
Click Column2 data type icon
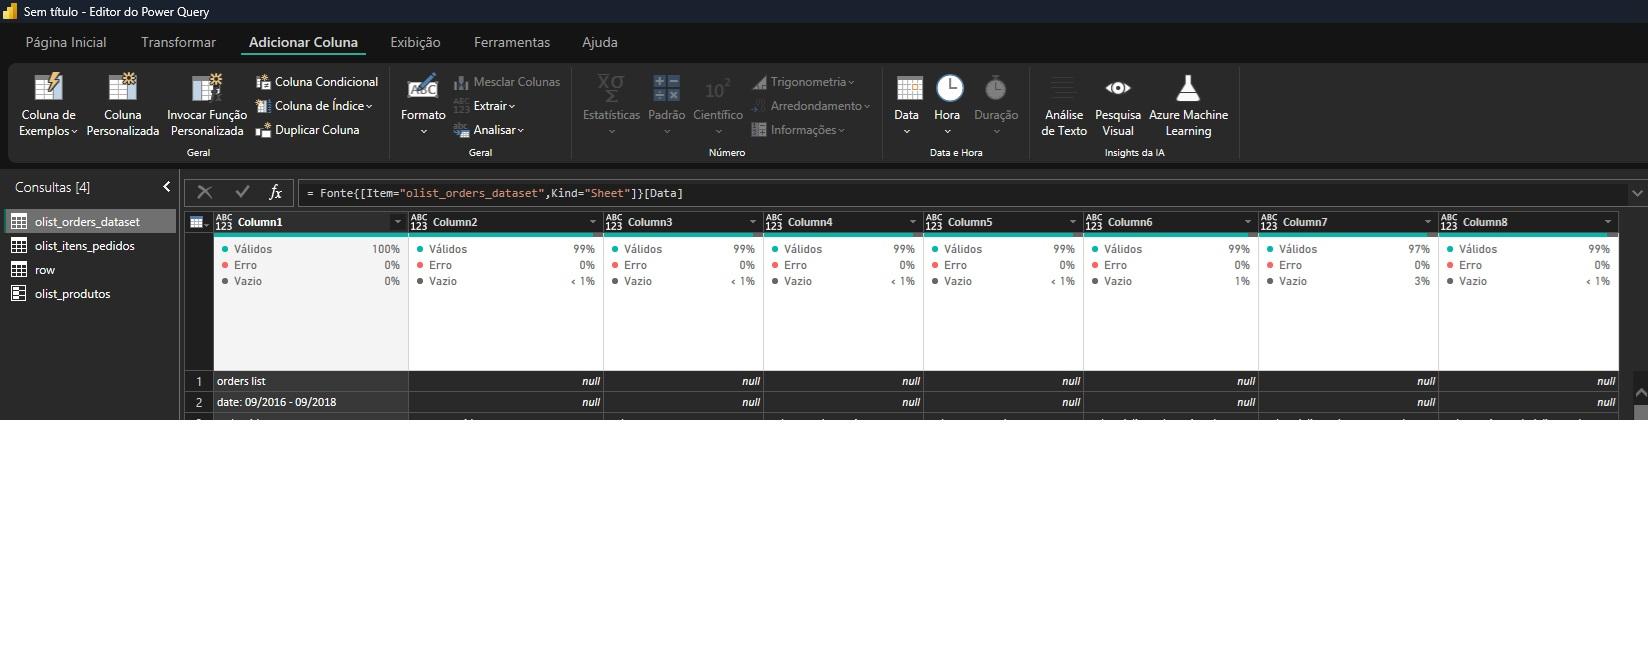[419, 222]
